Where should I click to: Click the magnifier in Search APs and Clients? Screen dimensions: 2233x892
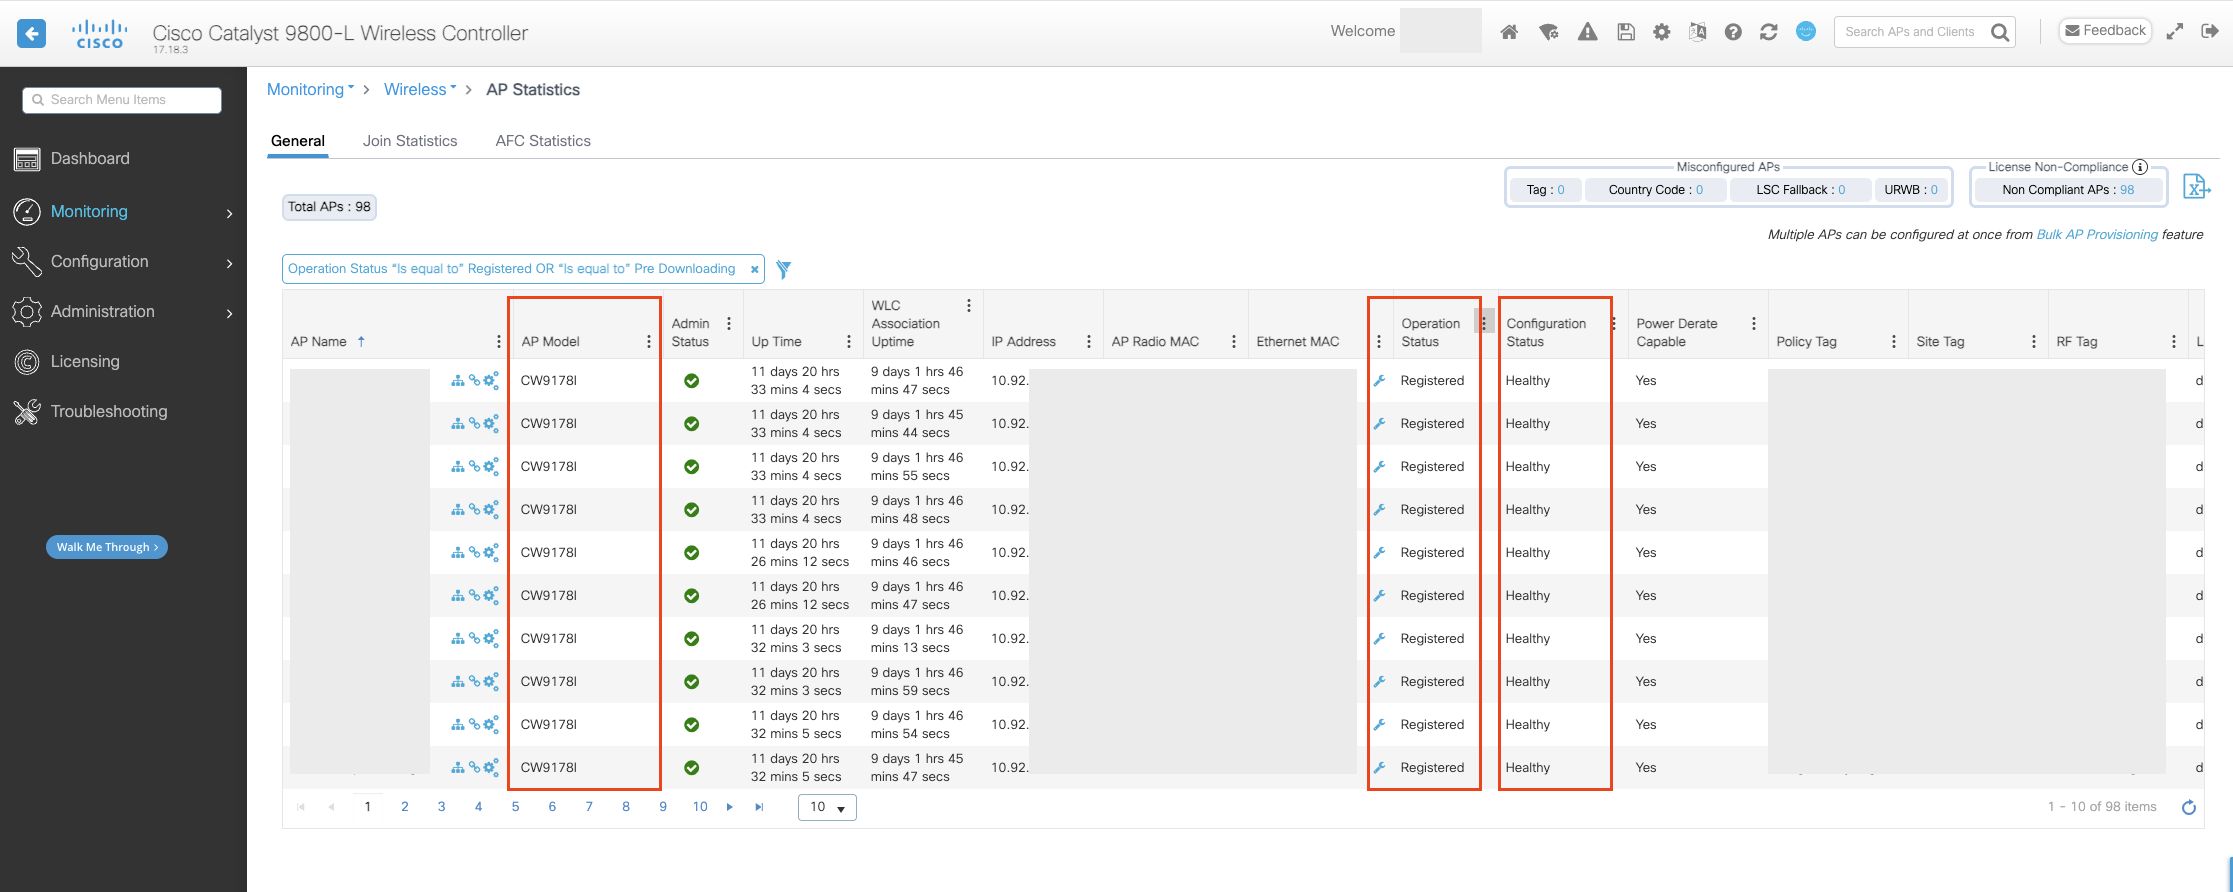click(x=1999, y=32)
